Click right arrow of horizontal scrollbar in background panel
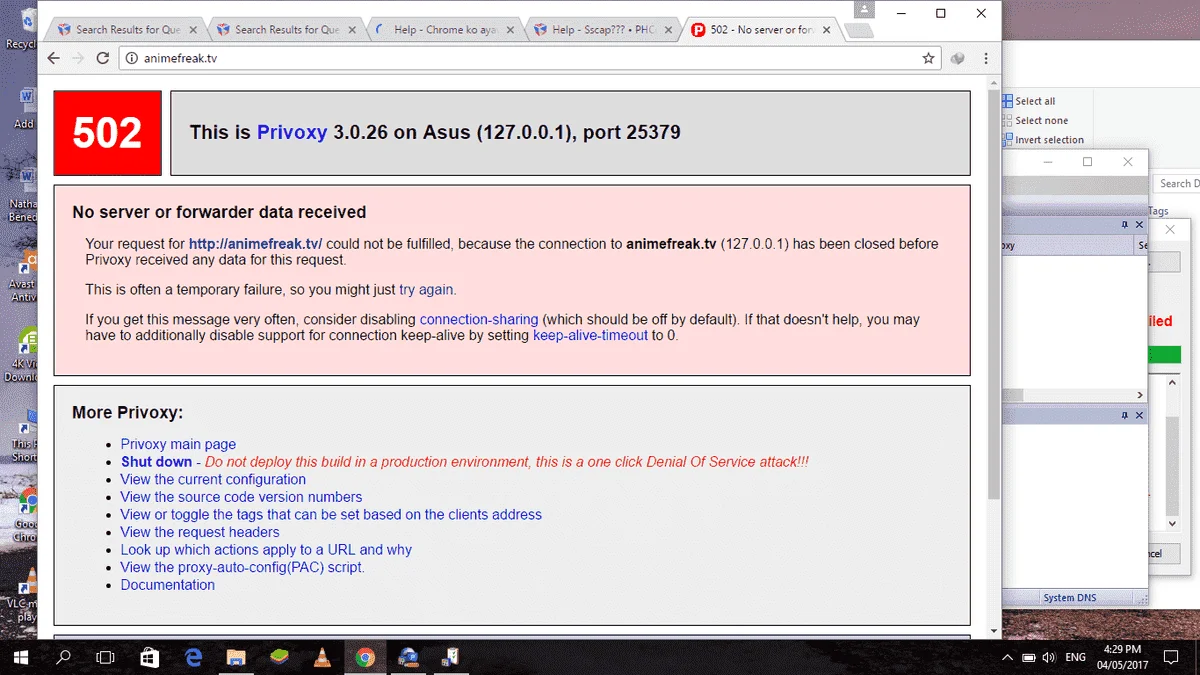The image size is (1200, 675). [x=1140, y=395]
